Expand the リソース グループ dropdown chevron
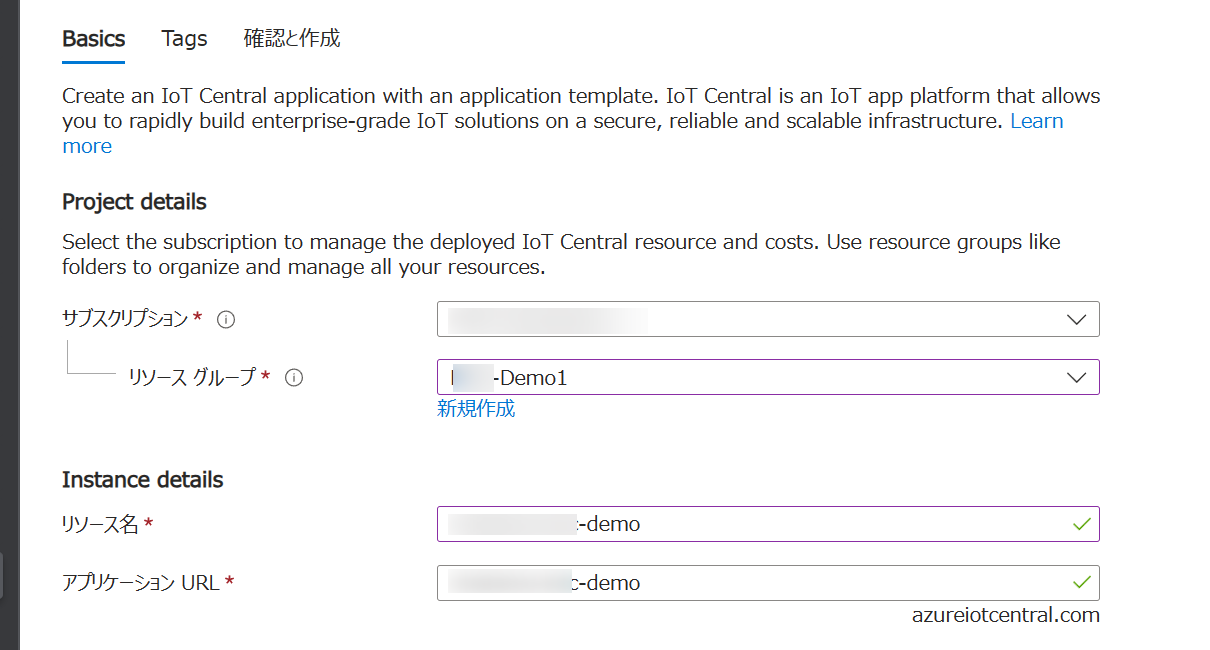The image size is (1210, 650). (1076, 378)
